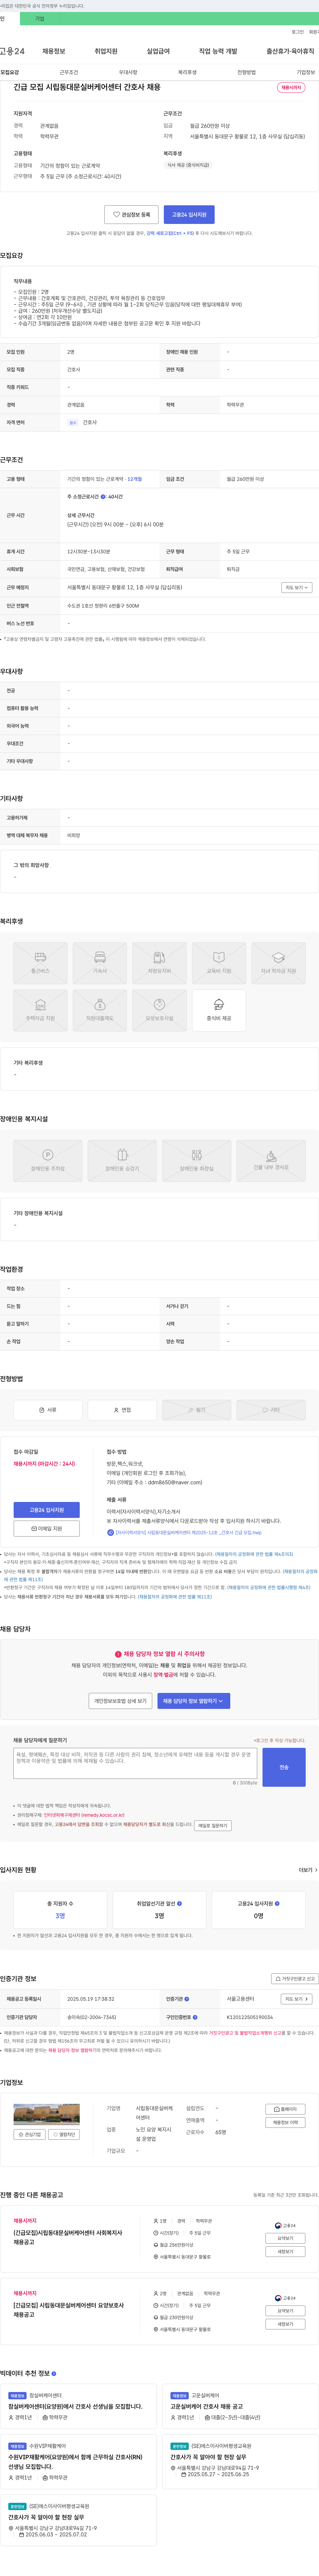The width and height of the screenshot is (319, 2576).
Task: Switch to the 복리후생 tab
Action: (x=187, y=72)
